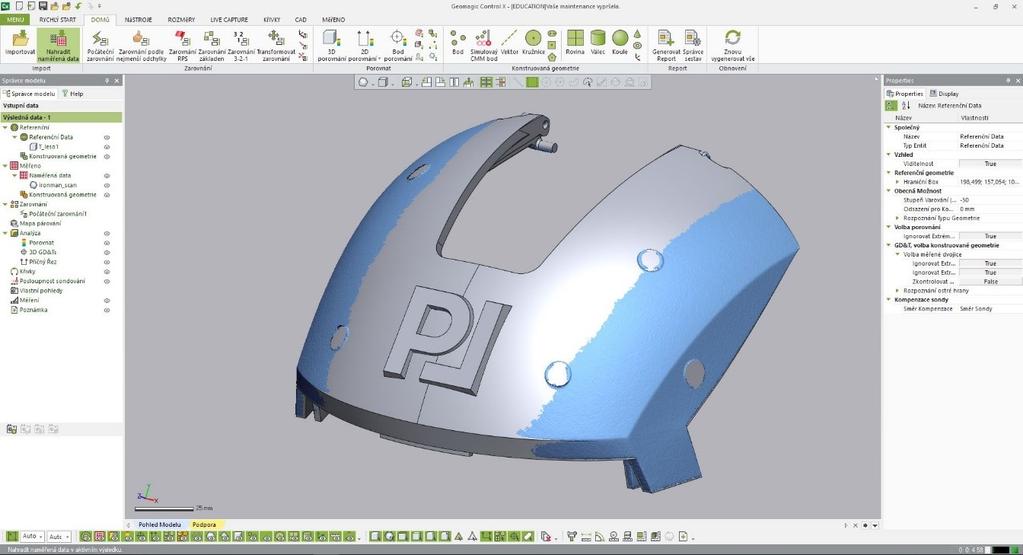This screenshot has width=1023, height=555.
Task: Collapse the Referenční Data node
Action: point(15,137)
